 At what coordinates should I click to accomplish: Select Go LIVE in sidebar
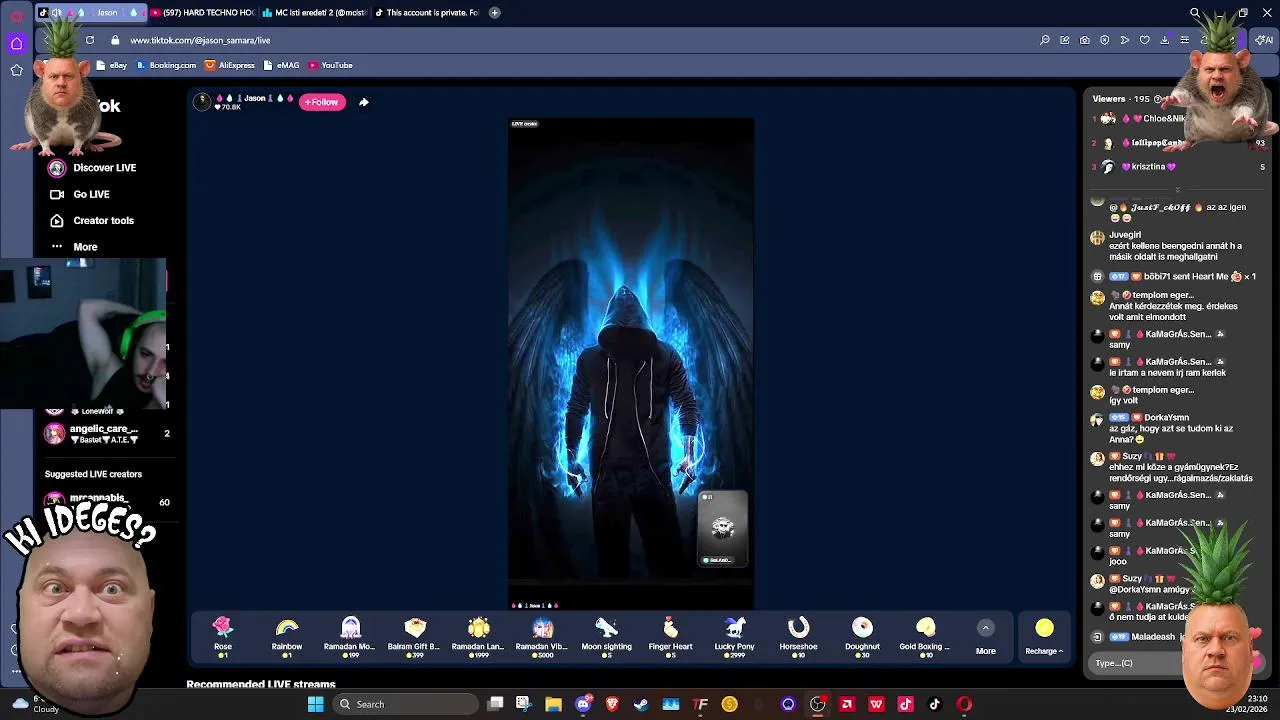click(79, 194)
